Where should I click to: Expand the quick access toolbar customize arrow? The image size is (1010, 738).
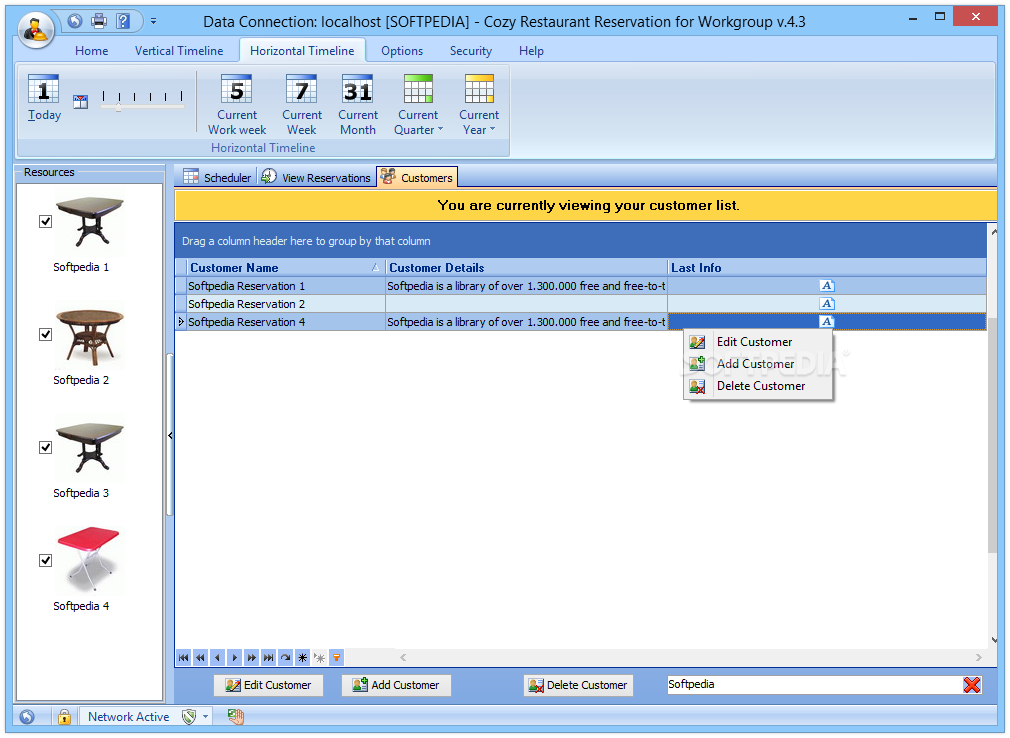click(x=153, y=21)
